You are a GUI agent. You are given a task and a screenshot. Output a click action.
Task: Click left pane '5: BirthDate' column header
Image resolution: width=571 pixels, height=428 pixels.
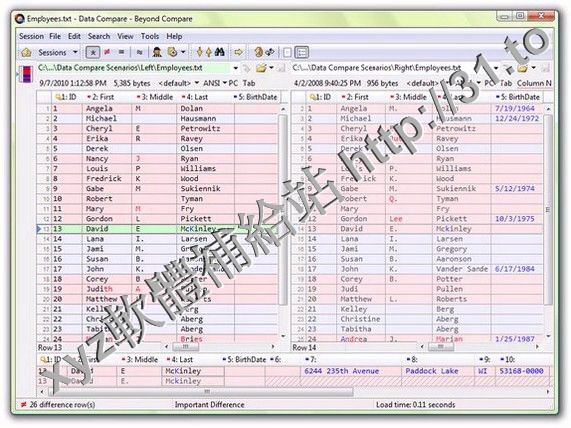(257, 97)
